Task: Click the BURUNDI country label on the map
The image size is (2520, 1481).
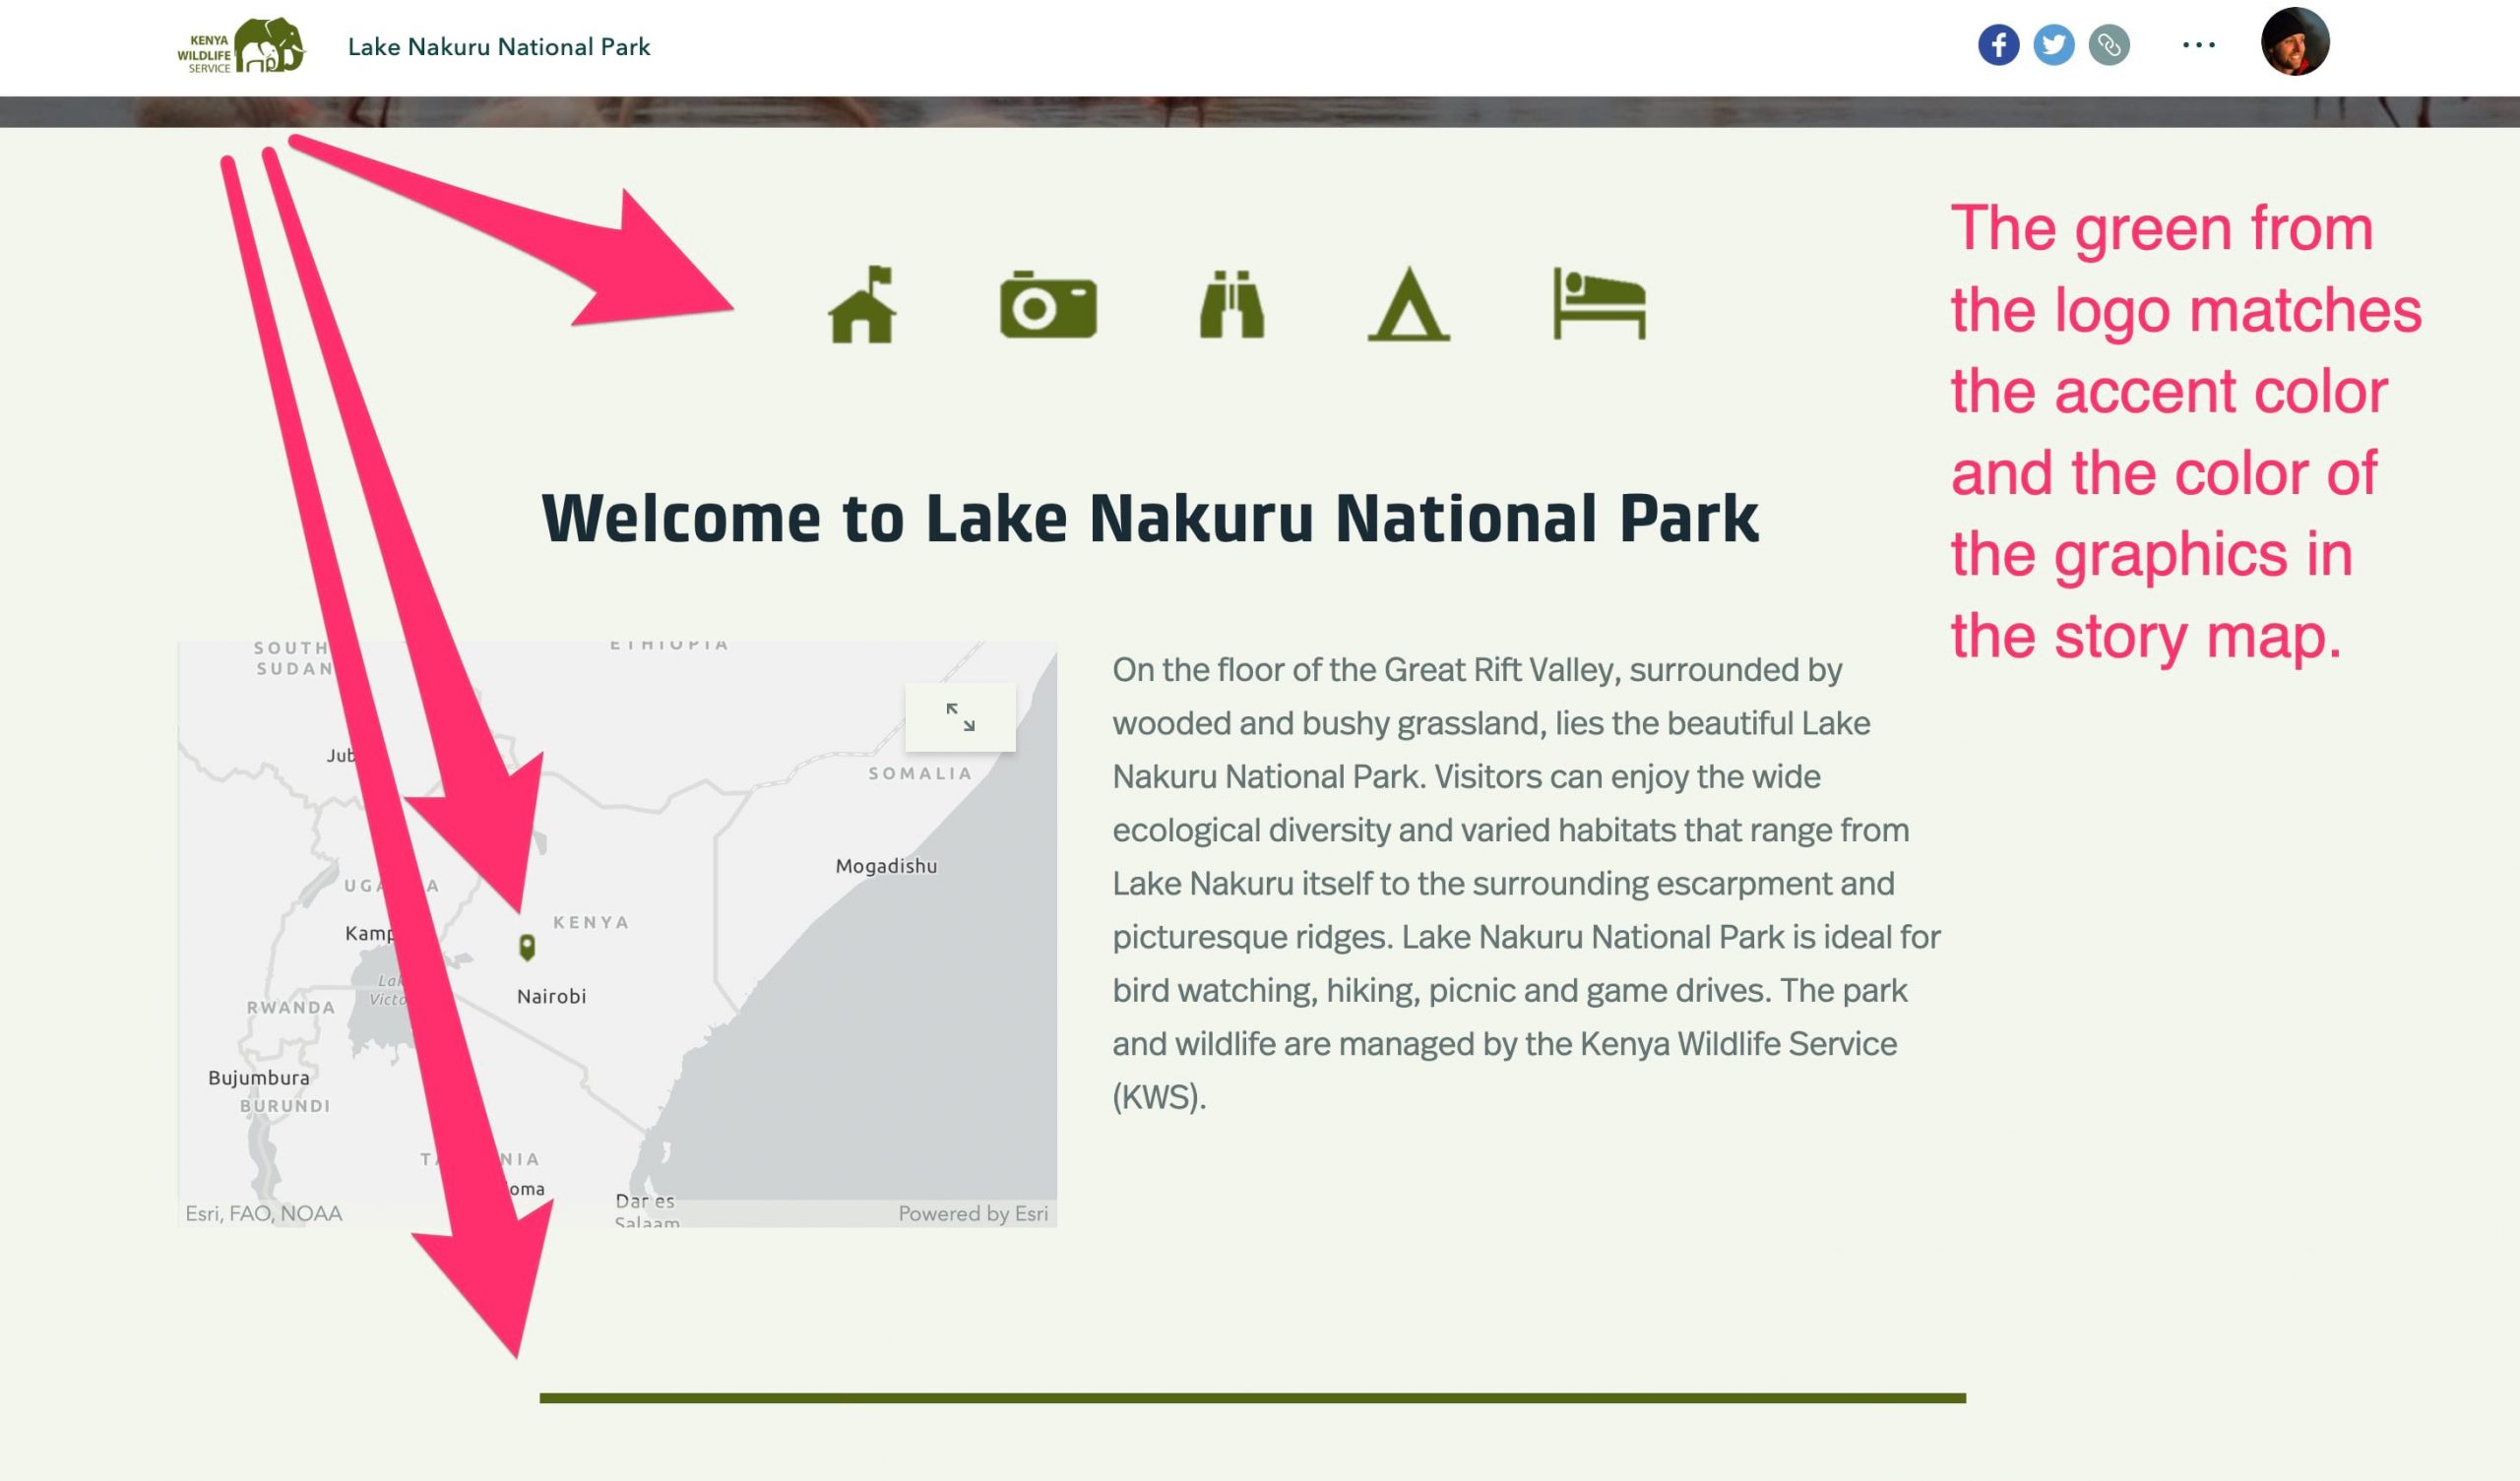Action: tap(285, 1105)
